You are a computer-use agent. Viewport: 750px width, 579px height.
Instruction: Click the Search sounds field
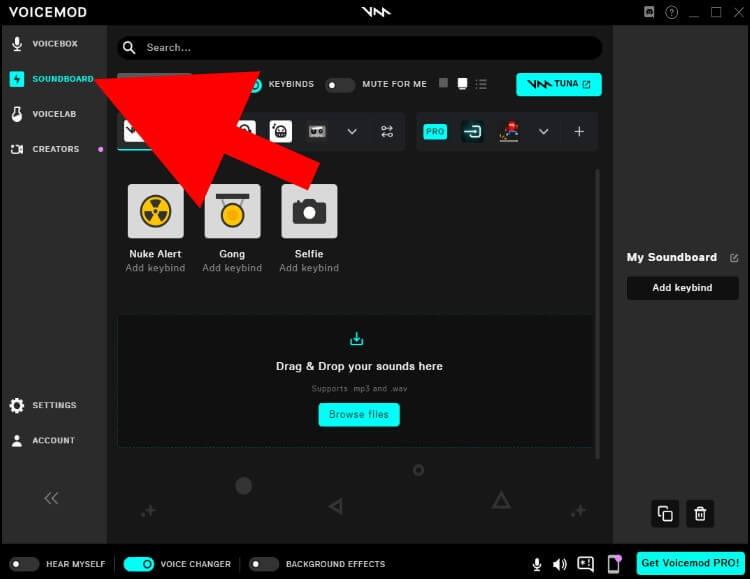(360, 47)
